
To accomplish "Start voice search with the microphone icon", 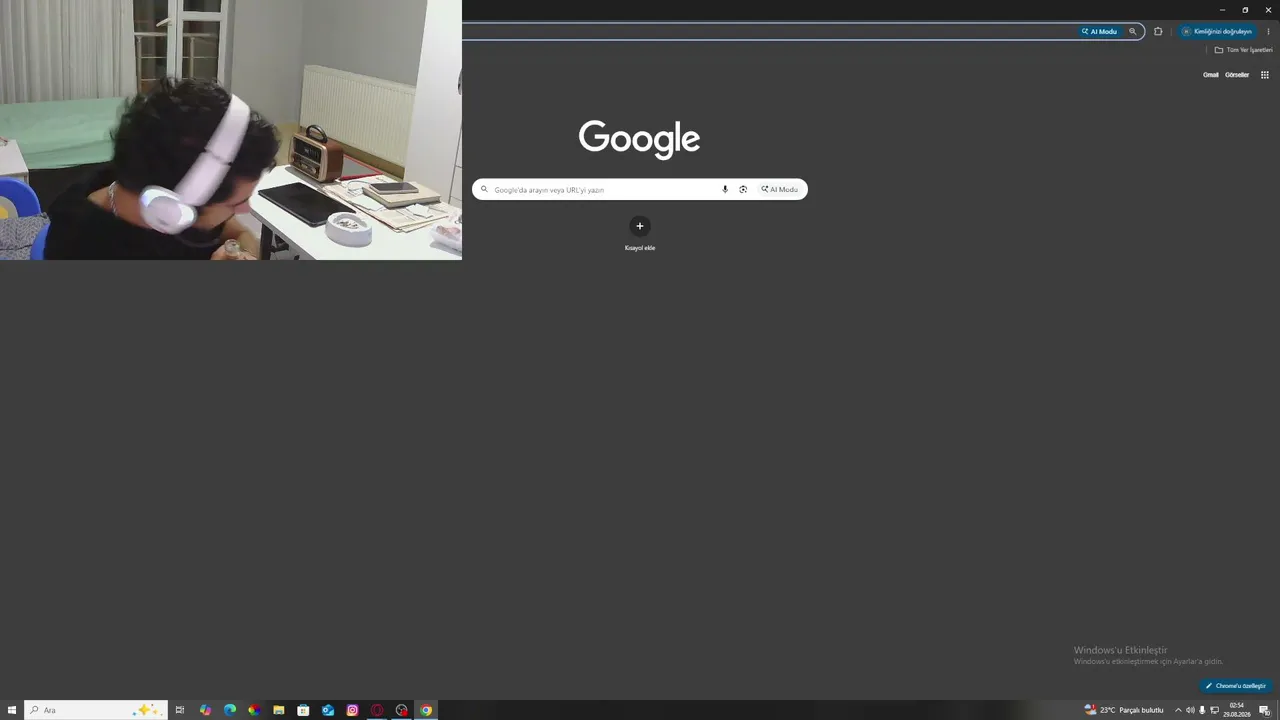I will (x=725, y=189).
